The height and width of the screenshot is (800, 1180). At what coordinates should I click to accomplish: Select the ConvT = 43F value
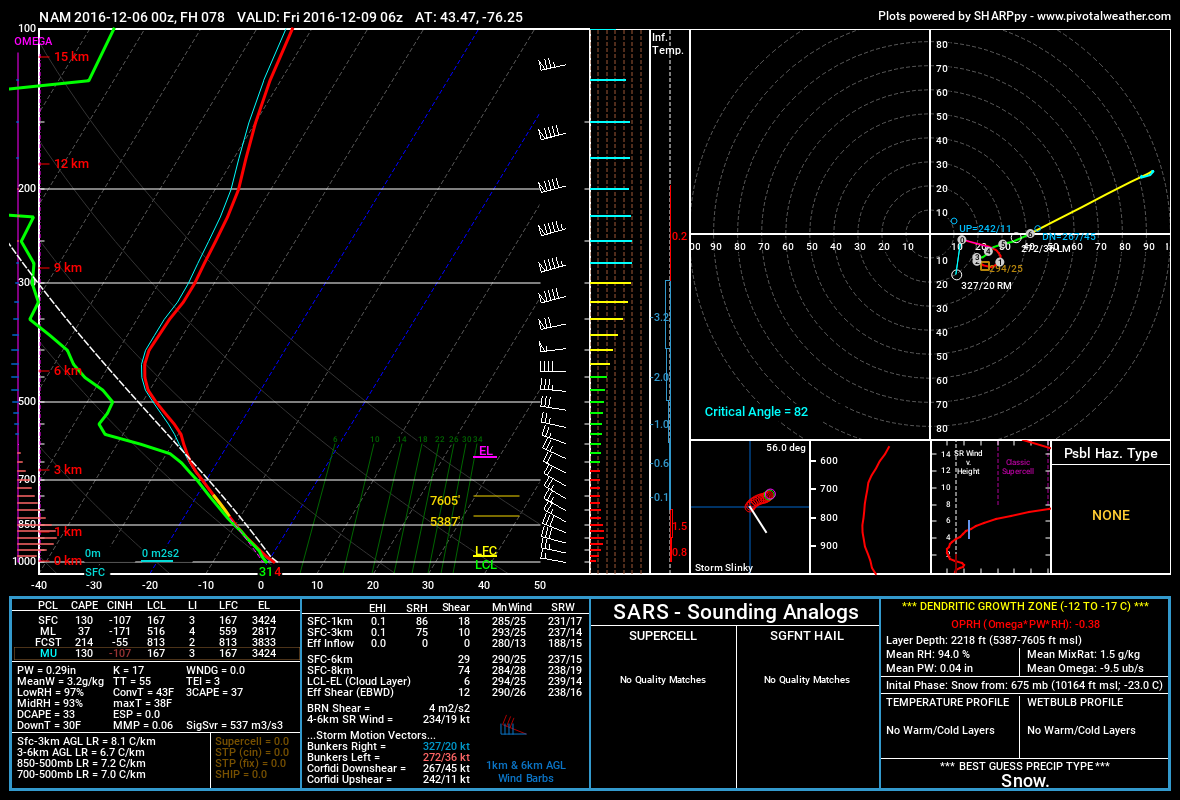143,692
